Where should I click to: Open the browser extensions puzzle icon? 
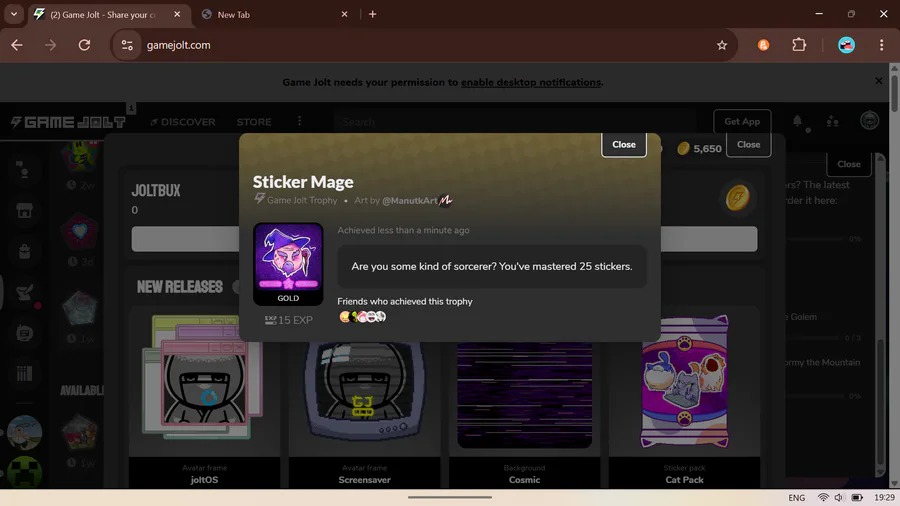pos(798,45)
